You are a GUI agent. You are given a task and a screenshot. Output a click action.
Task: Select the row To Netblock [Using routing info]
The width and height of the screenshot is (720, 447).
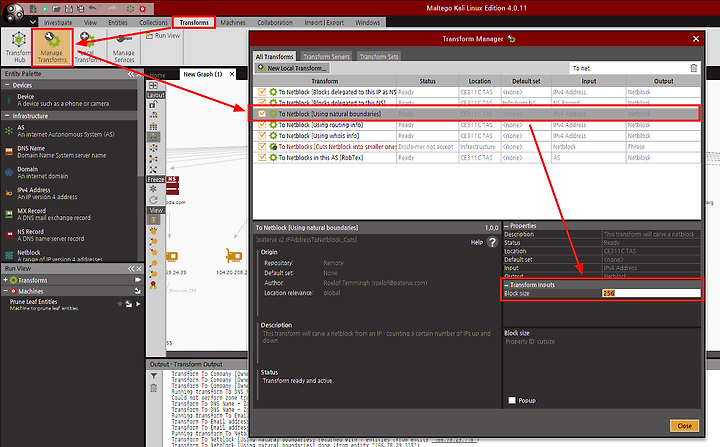[477, 124]
